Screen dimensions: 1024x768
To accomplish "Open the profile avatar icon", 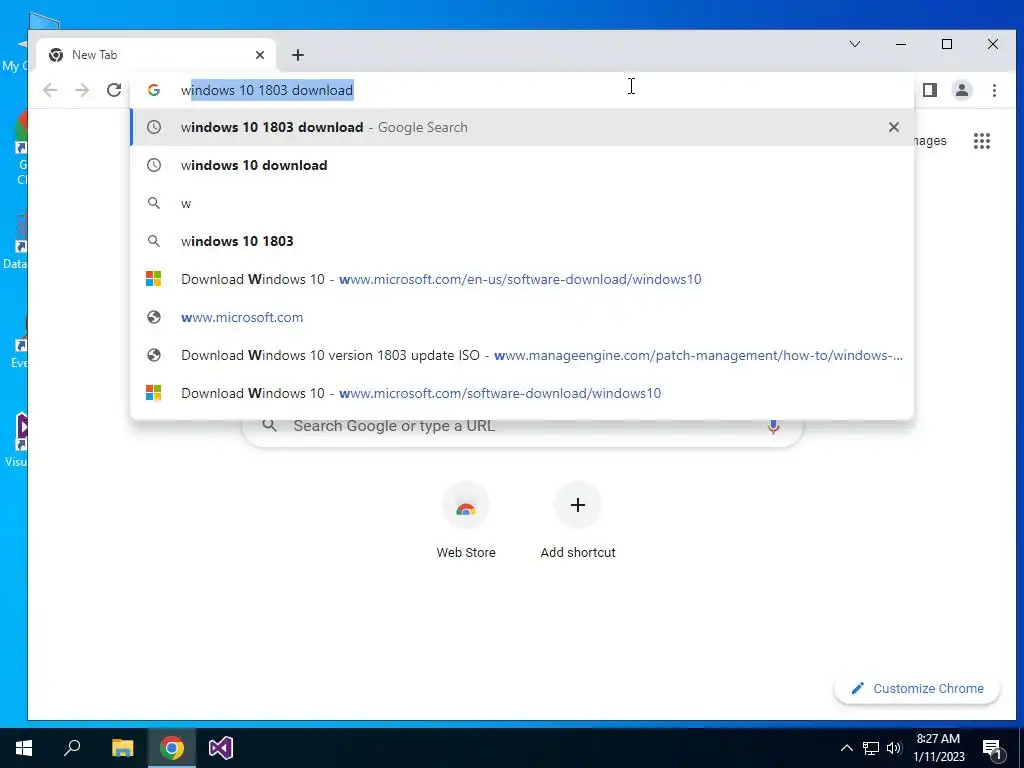I will point(962,90).
